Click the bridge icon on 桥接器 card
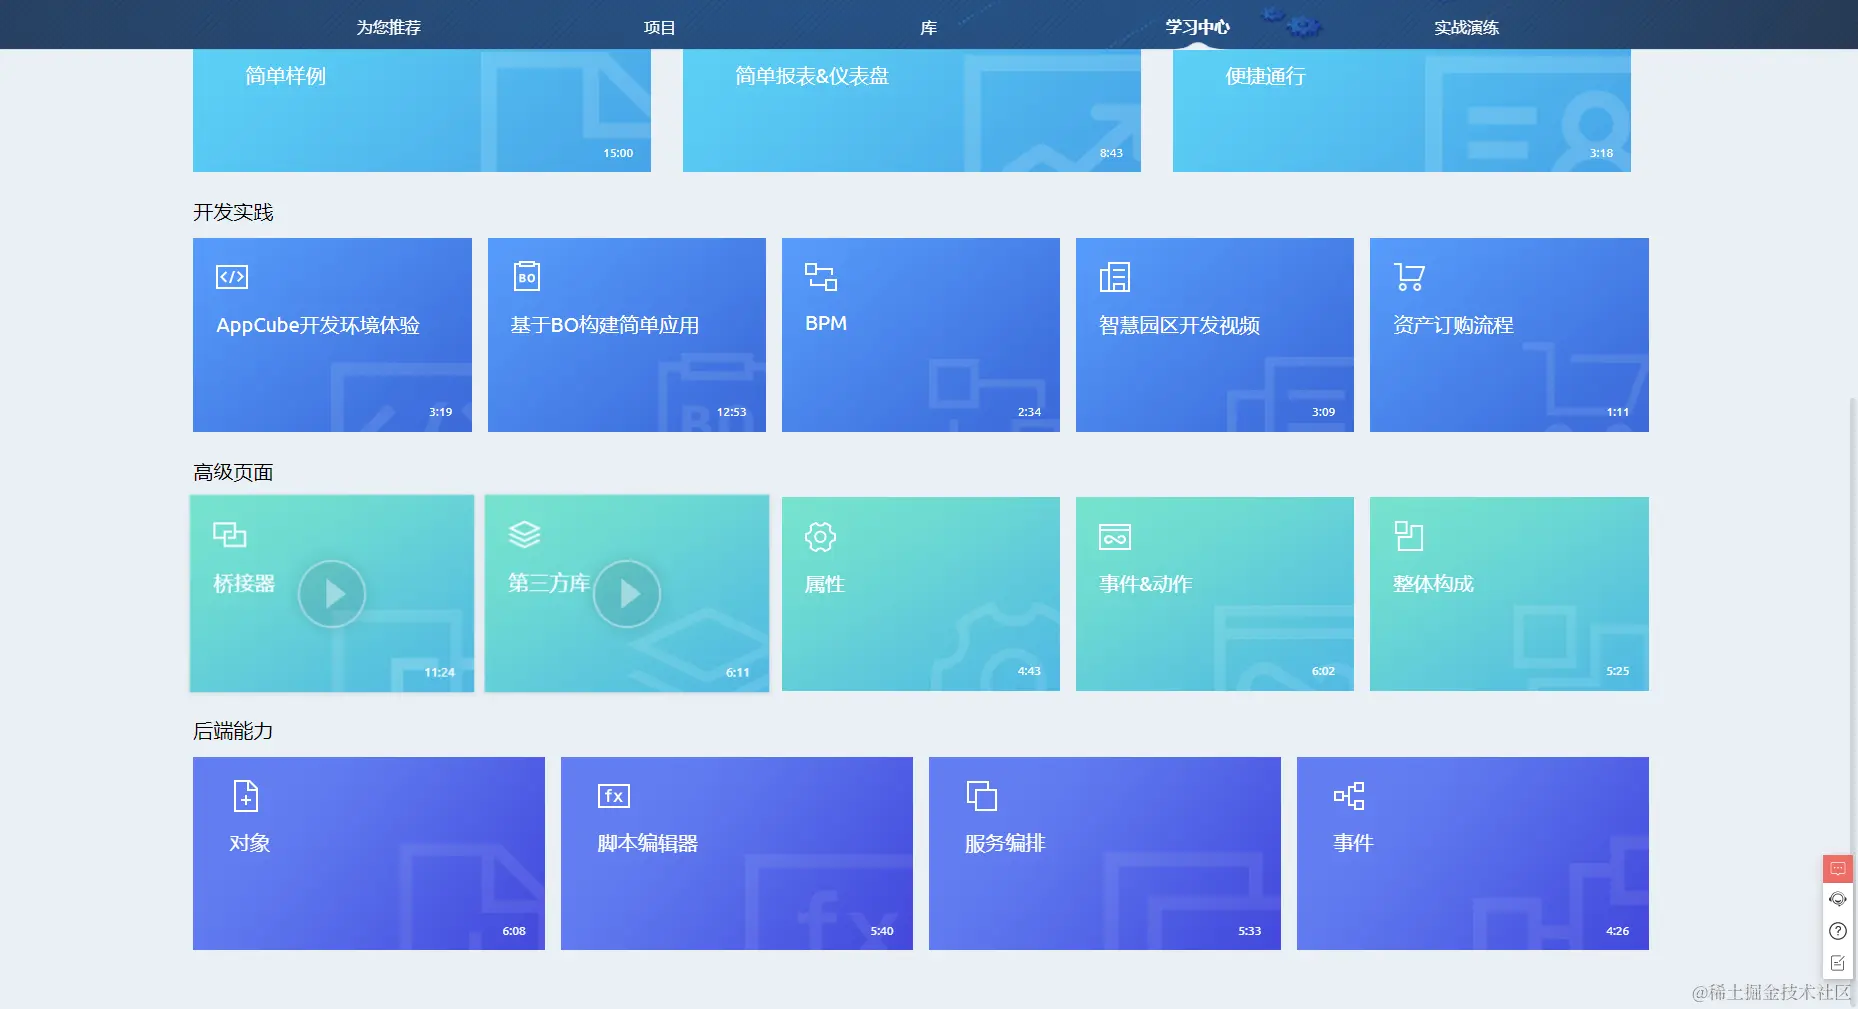 (229, 535)
